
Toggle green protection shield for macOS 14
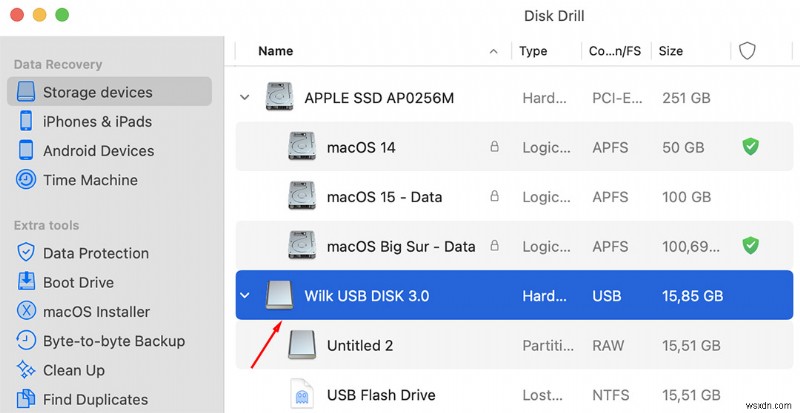tap(750, 147)
